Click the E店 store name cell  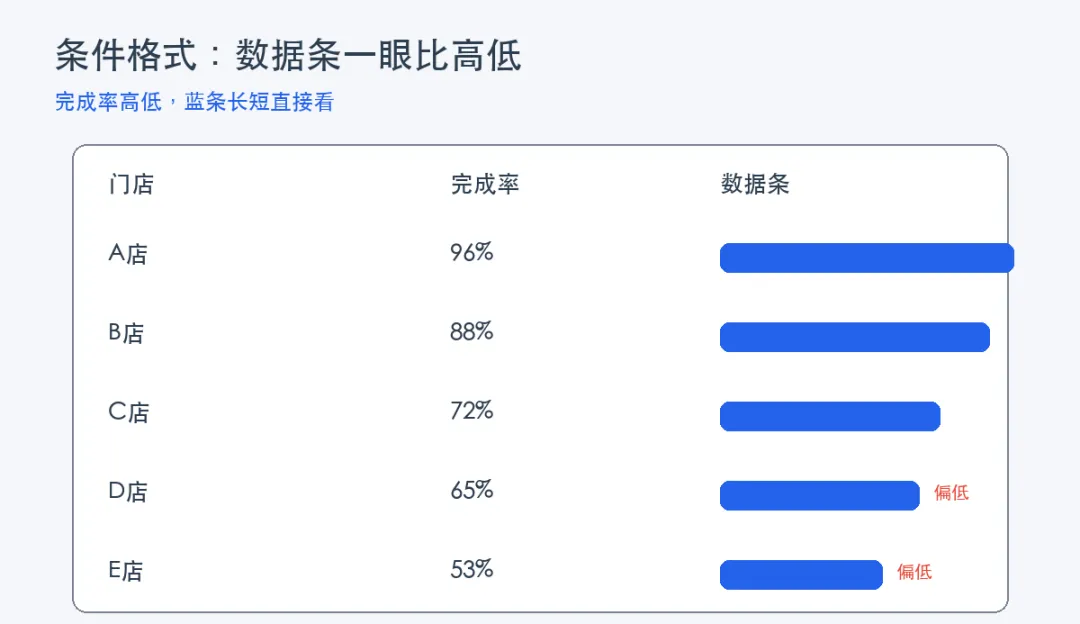coord(125,570)
